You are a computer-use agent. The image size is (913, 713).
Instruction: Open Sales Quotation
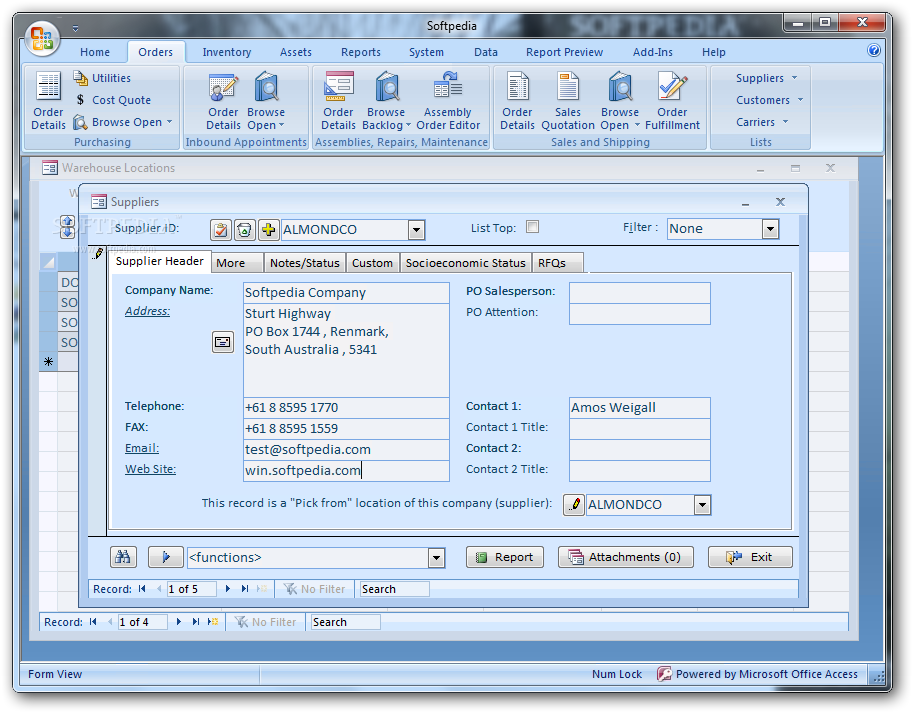tap(568, 101)
